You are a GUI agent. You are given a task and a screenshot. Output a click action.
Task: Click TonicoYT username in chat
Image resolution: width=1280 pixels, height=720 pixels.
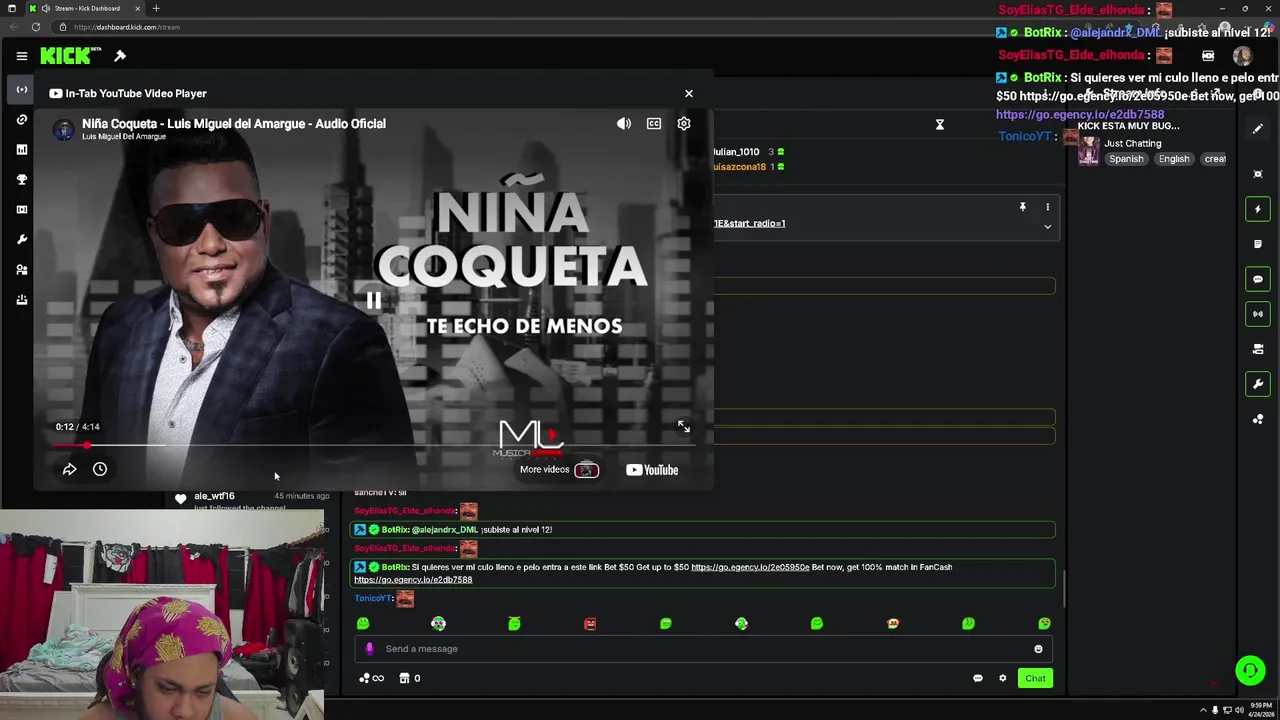(373, 598)
